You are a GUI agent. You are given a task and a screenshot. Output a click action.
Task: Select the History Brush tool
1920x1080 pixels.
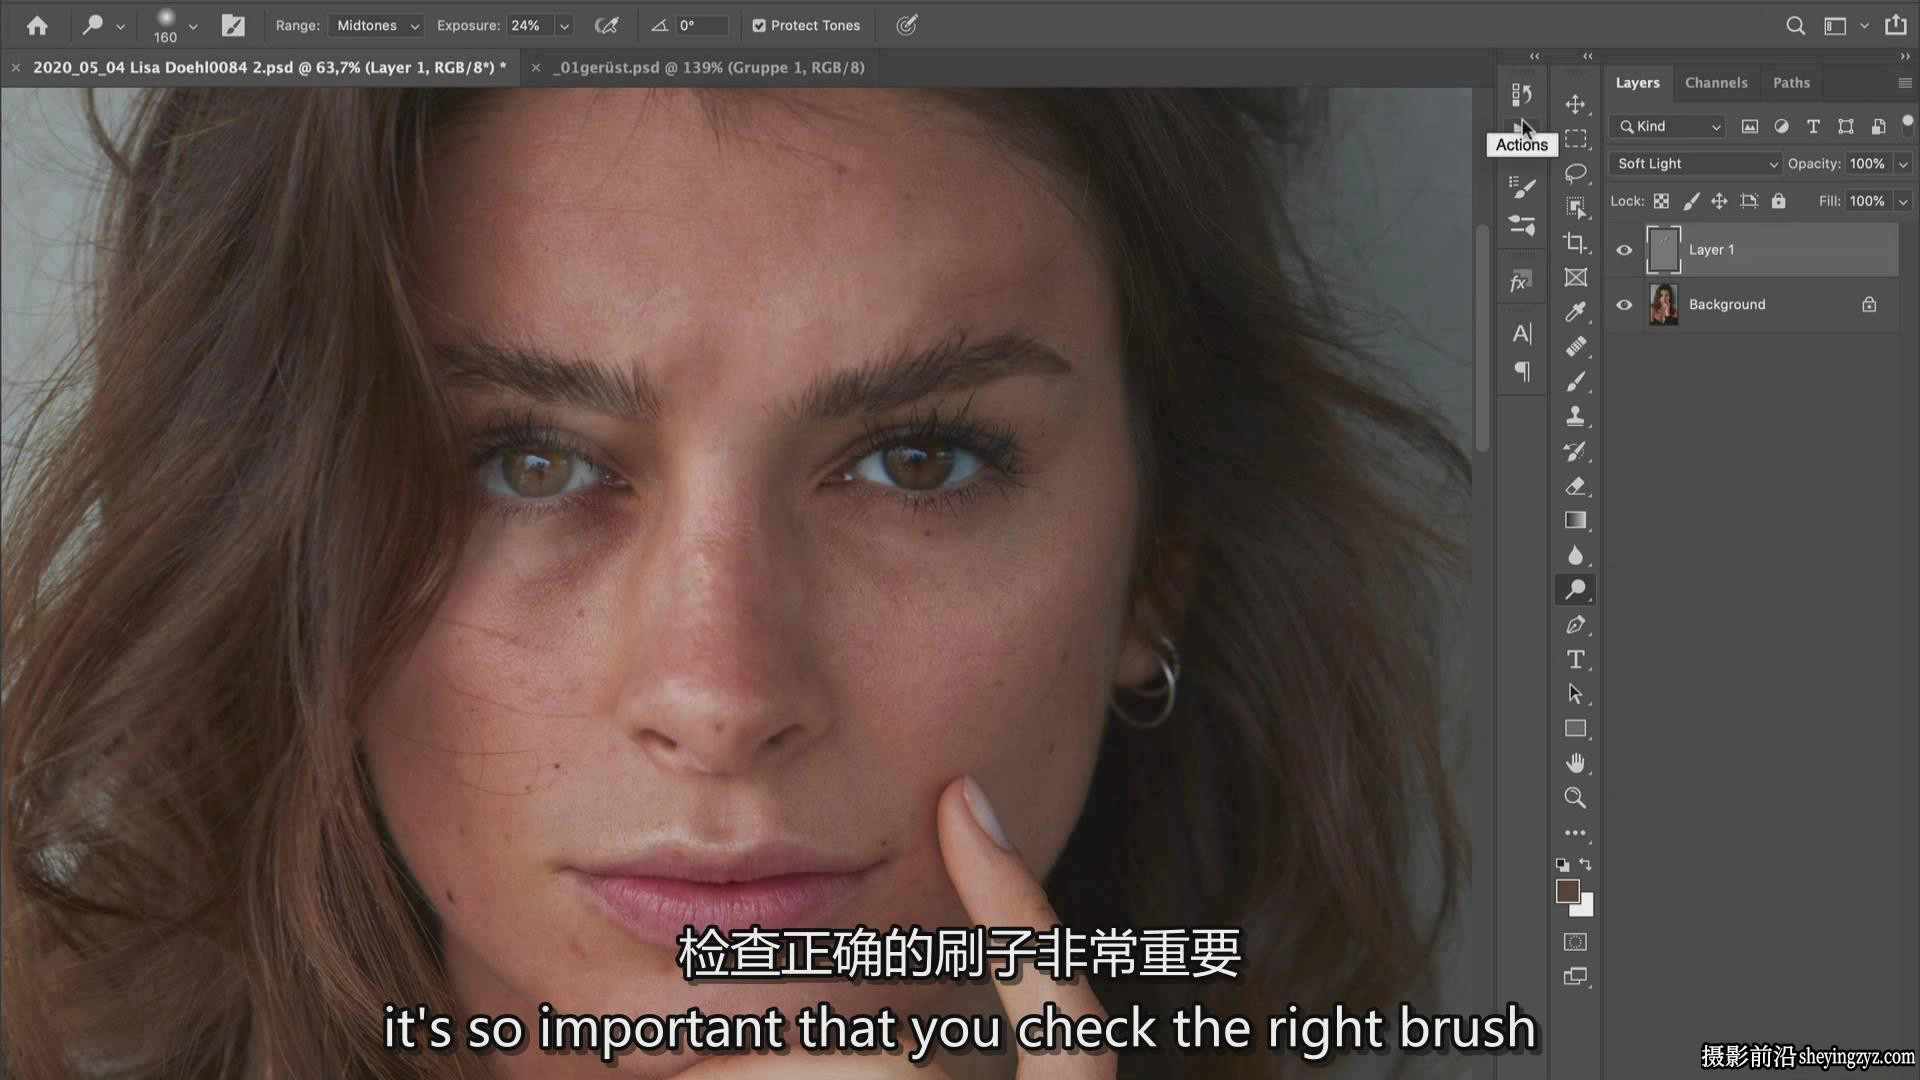click(1575, 451)
